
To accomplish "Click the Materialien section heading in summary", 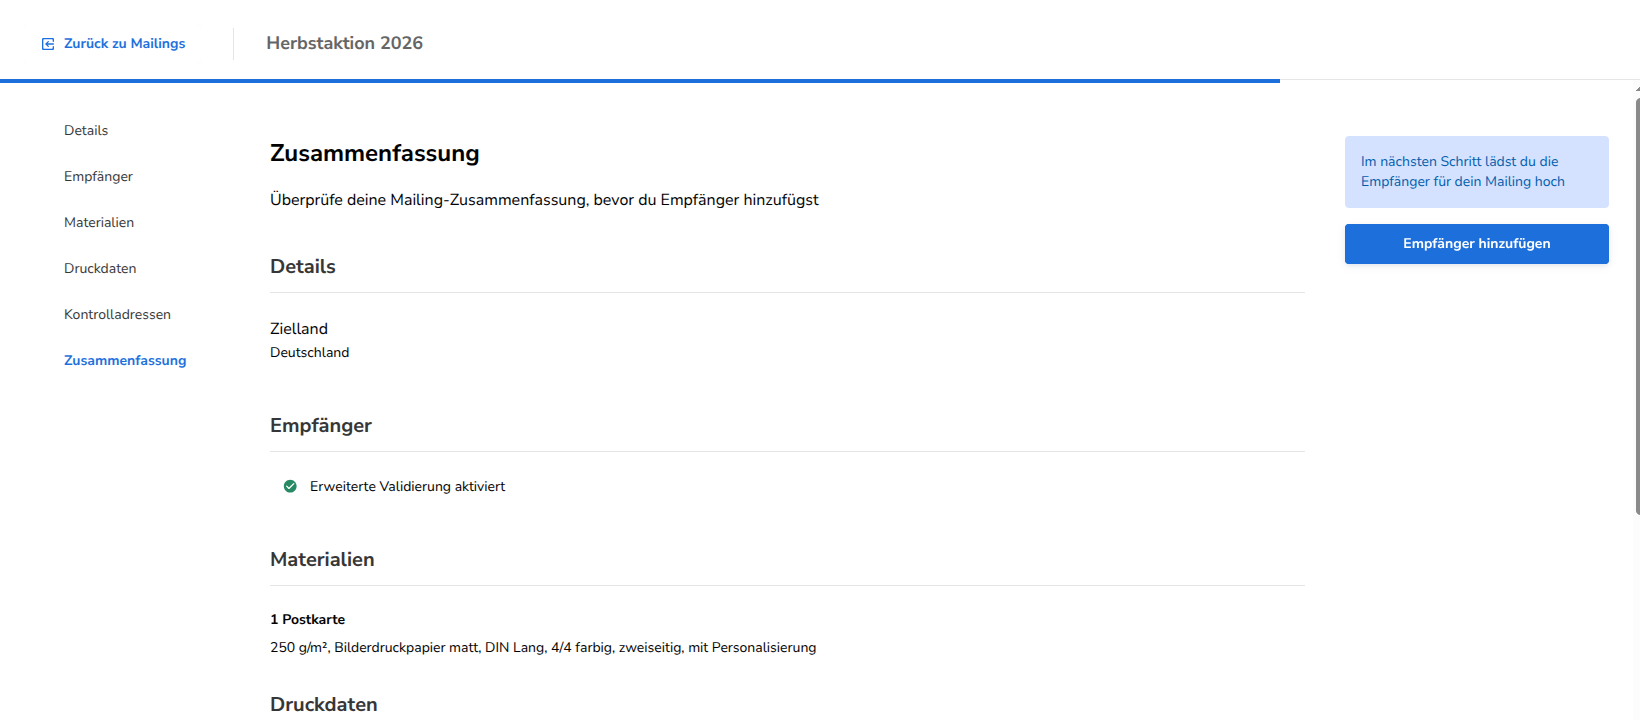I will (x=322, y=559).
